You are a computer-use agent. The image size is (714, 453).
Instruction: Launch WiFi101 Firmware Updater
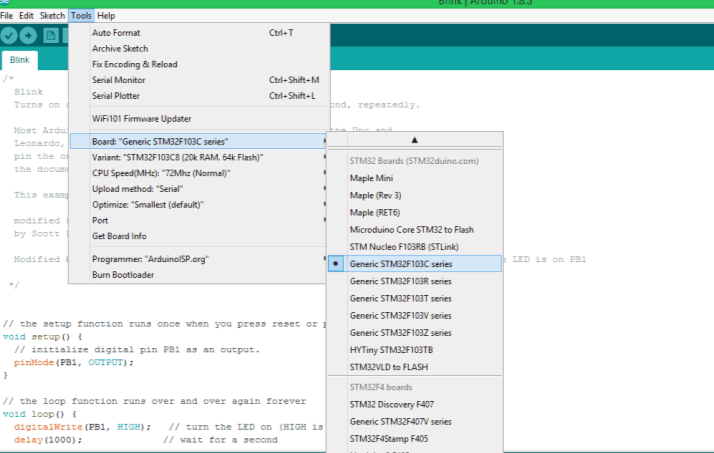[x=199, y=118]
